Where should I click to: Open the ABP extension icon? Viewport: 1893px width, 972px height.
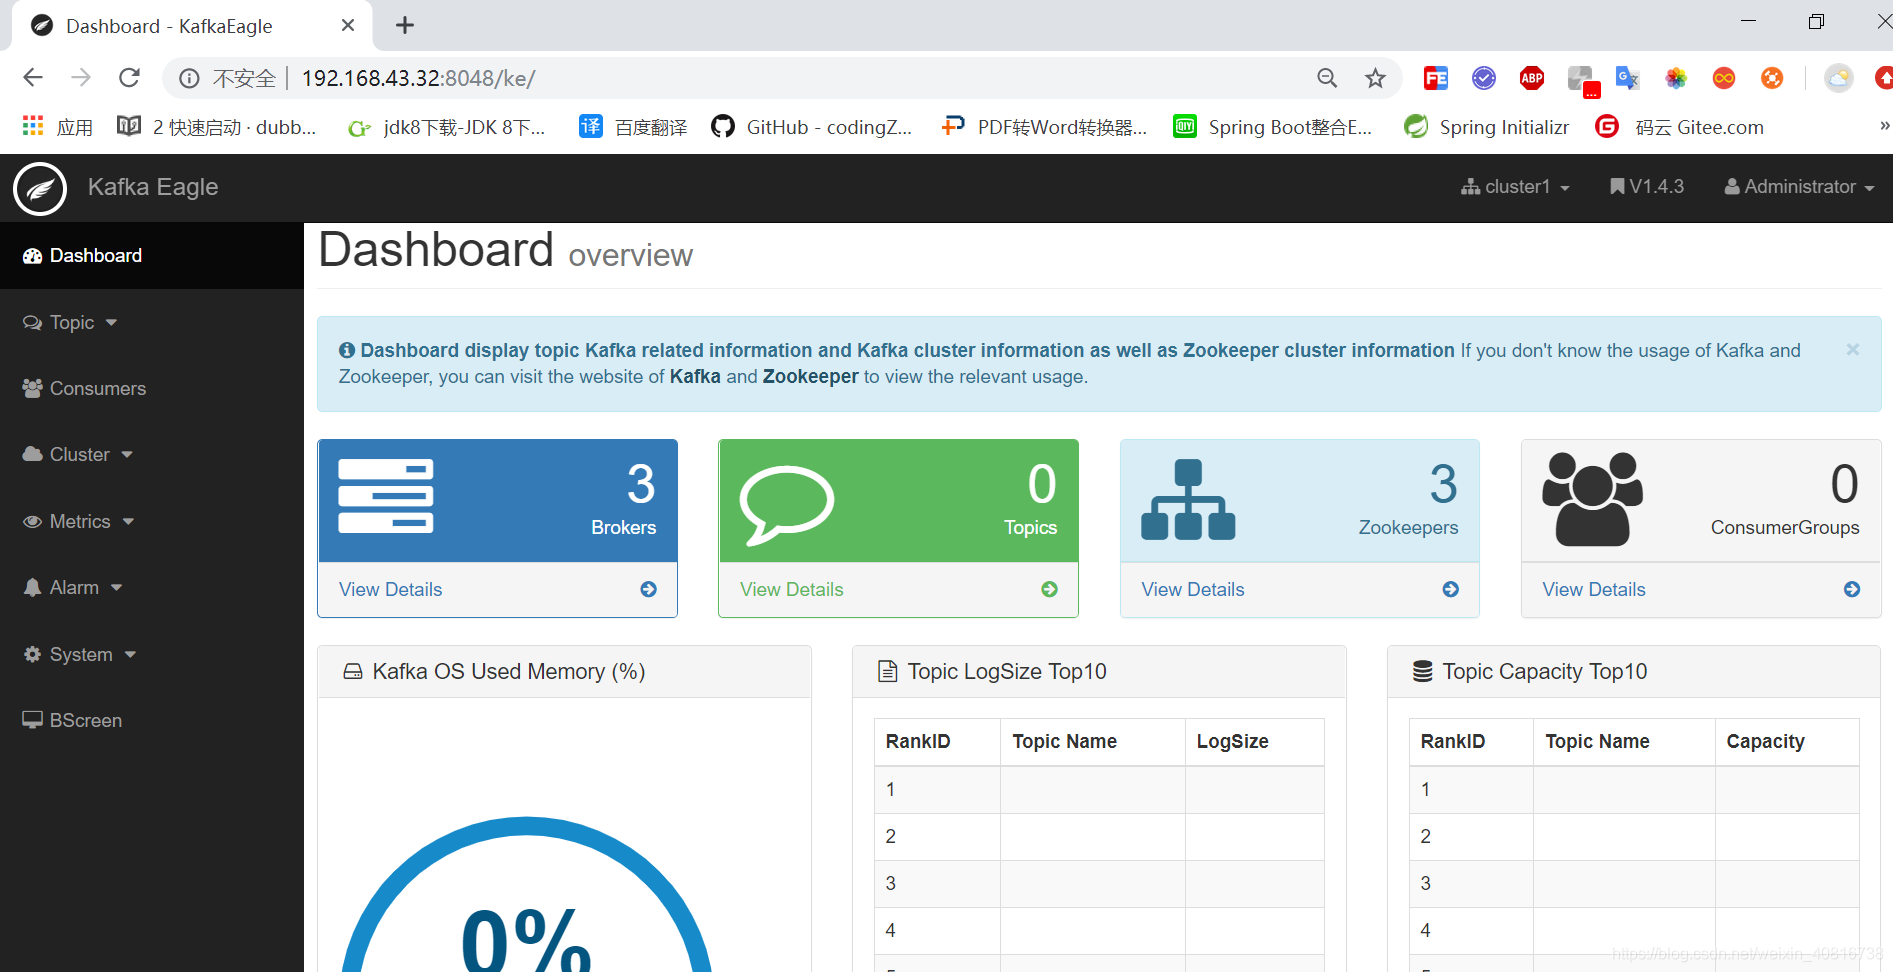tap(1531, 78)
